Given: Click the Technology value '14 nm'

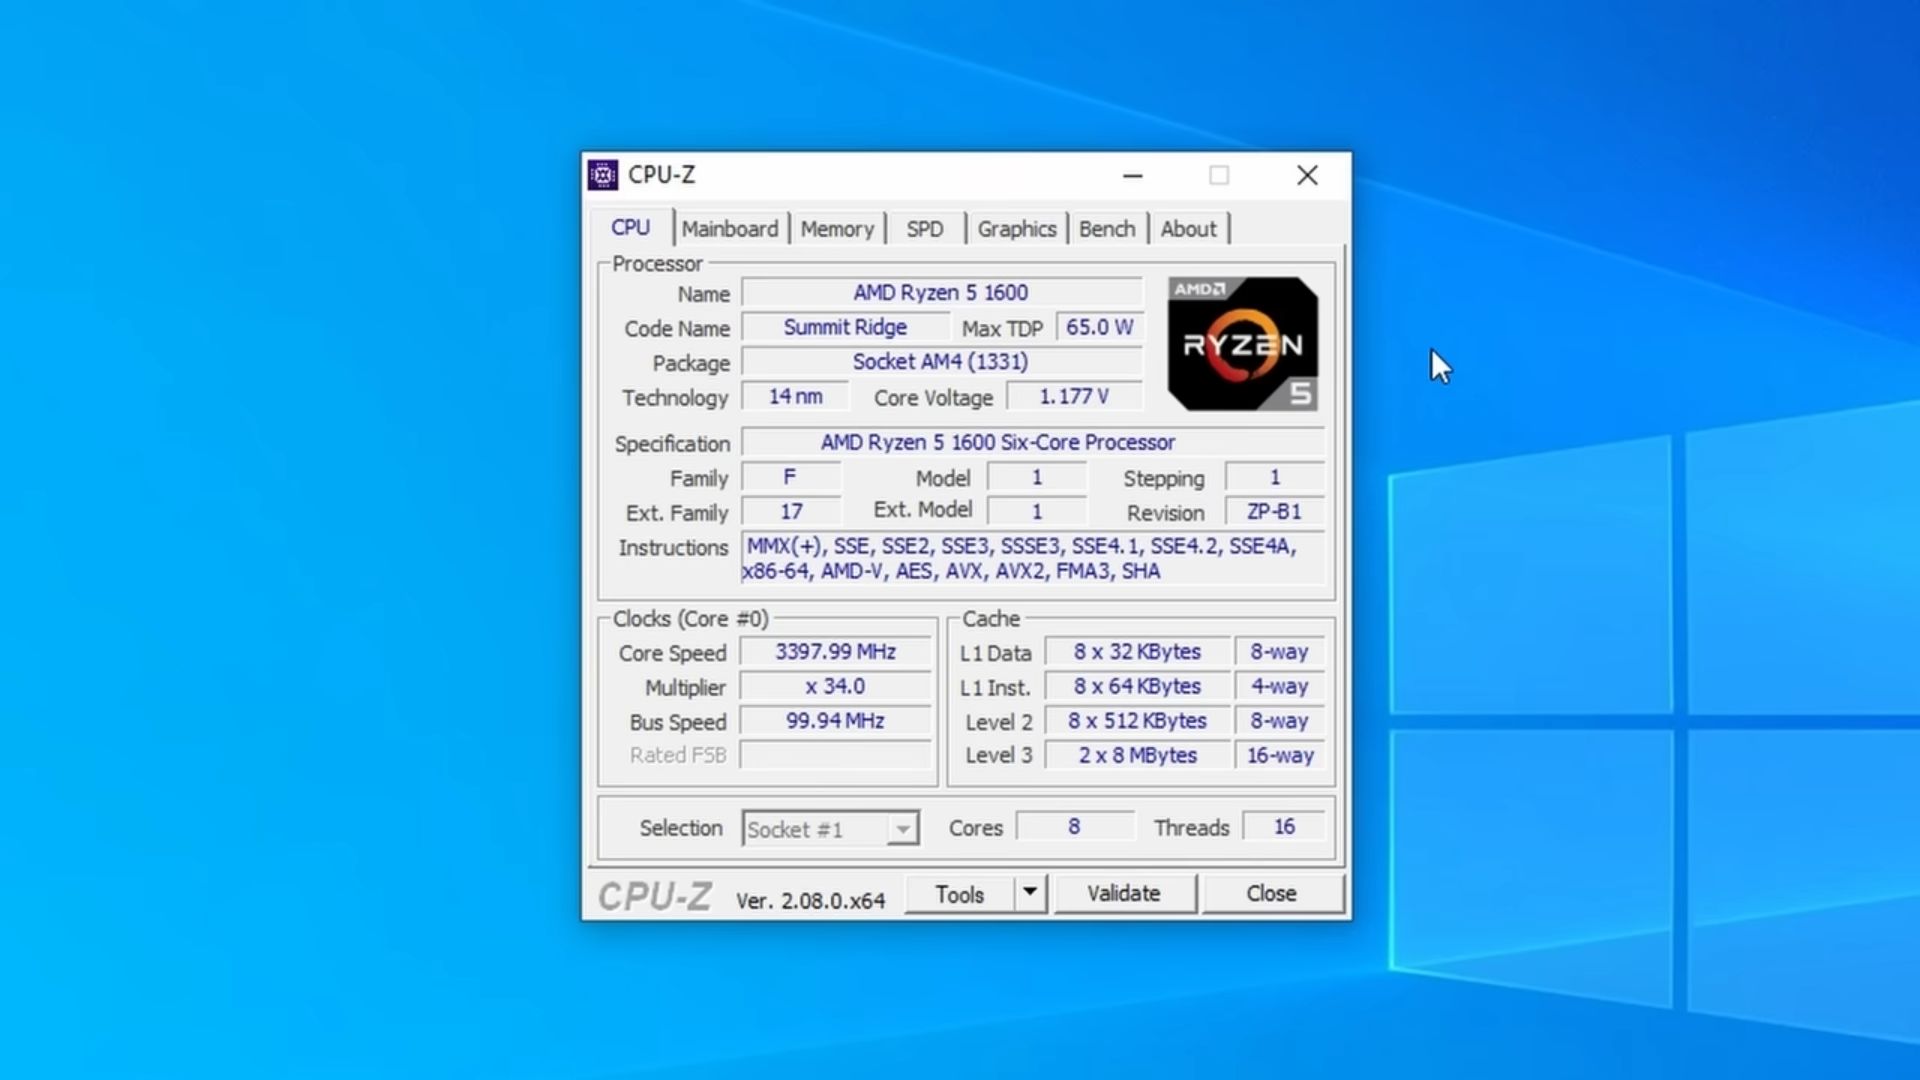Looking at the screenshot, I should (x=795, y=397).
